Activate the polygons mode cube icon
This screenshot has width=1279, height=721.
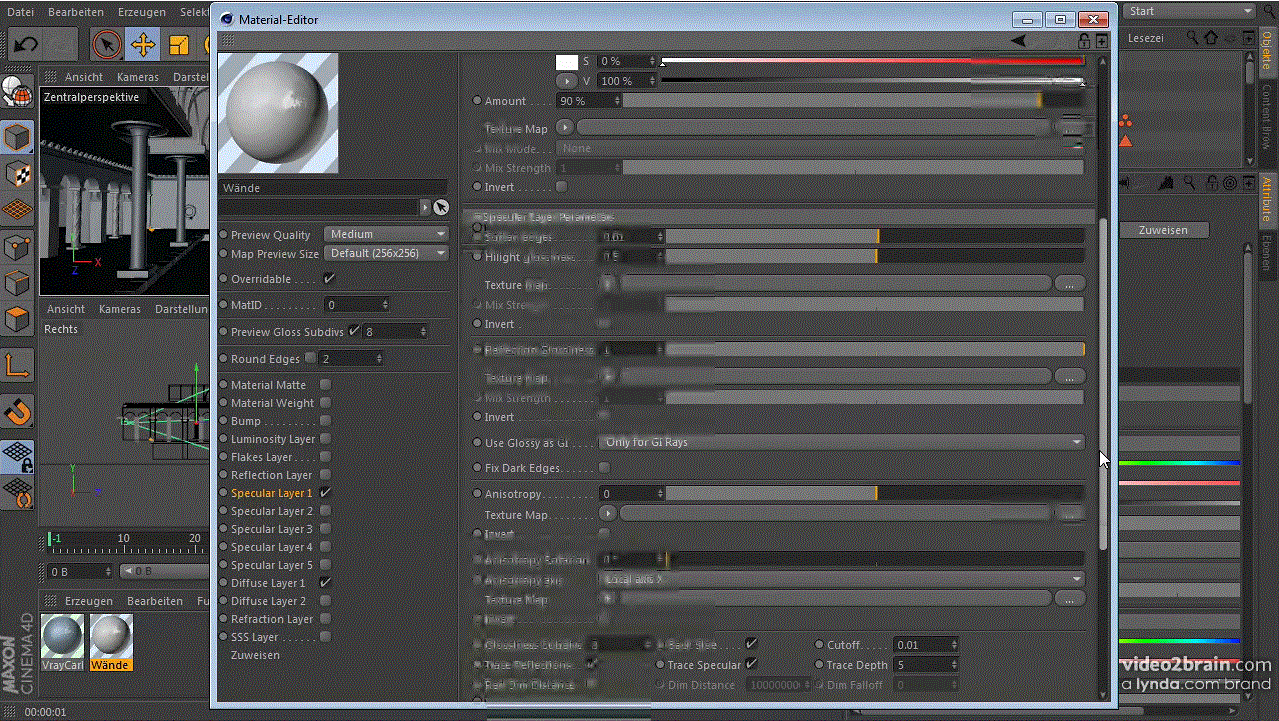[17, 320]
